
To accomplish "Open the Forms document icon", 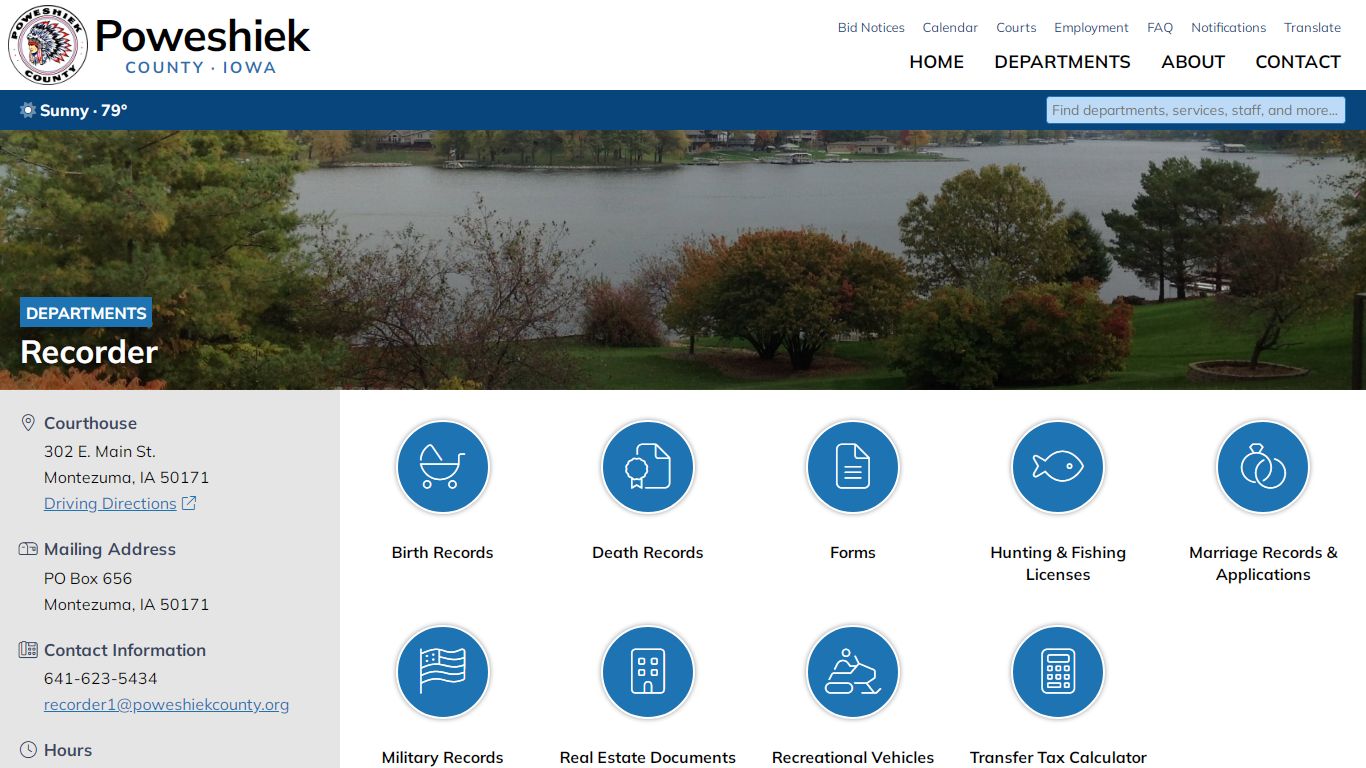I will pyautogui.click(x=852, y=467).
